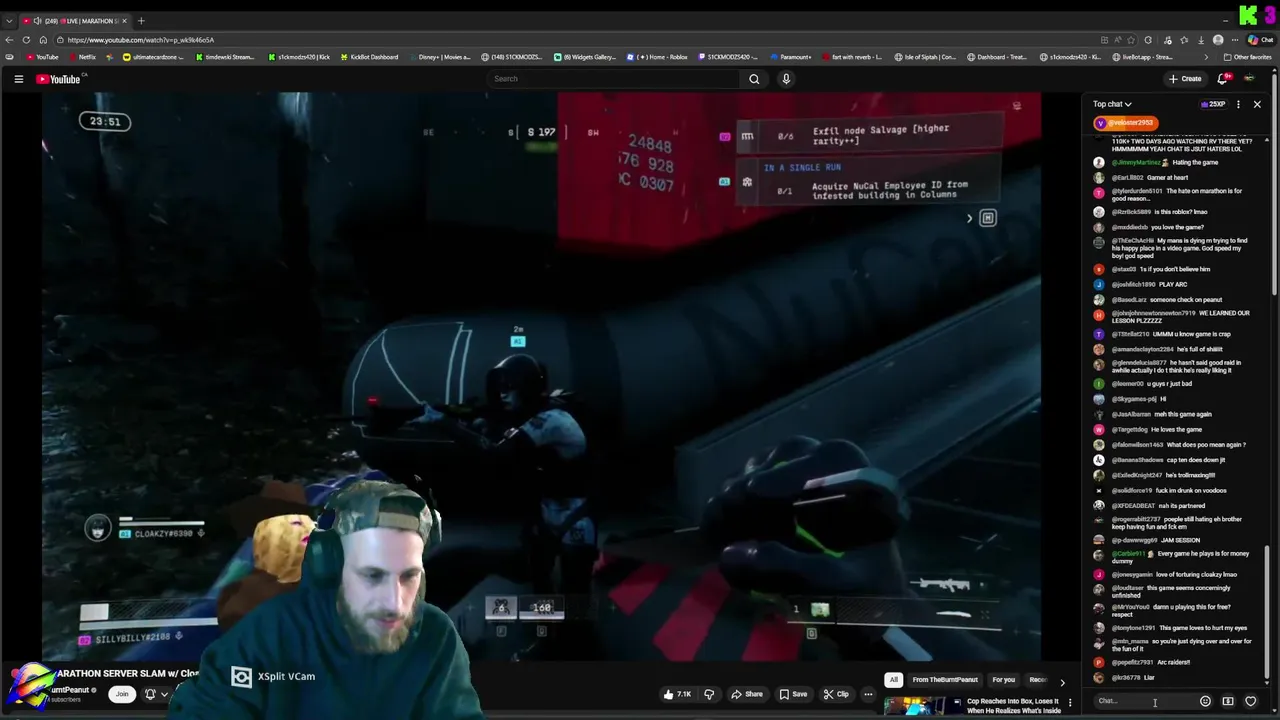
Task: Send a heart reaction in chat
Action: click(1250, 701)
